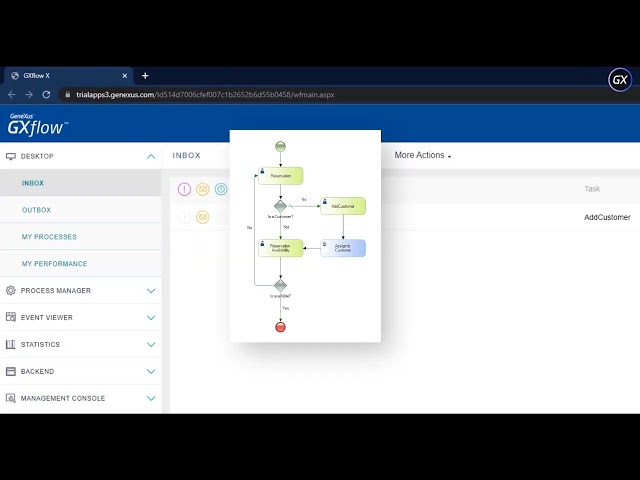Click the Process Manager gear icon
The width and height of the screenshot is (640, 480).
[x=11, y=291]
